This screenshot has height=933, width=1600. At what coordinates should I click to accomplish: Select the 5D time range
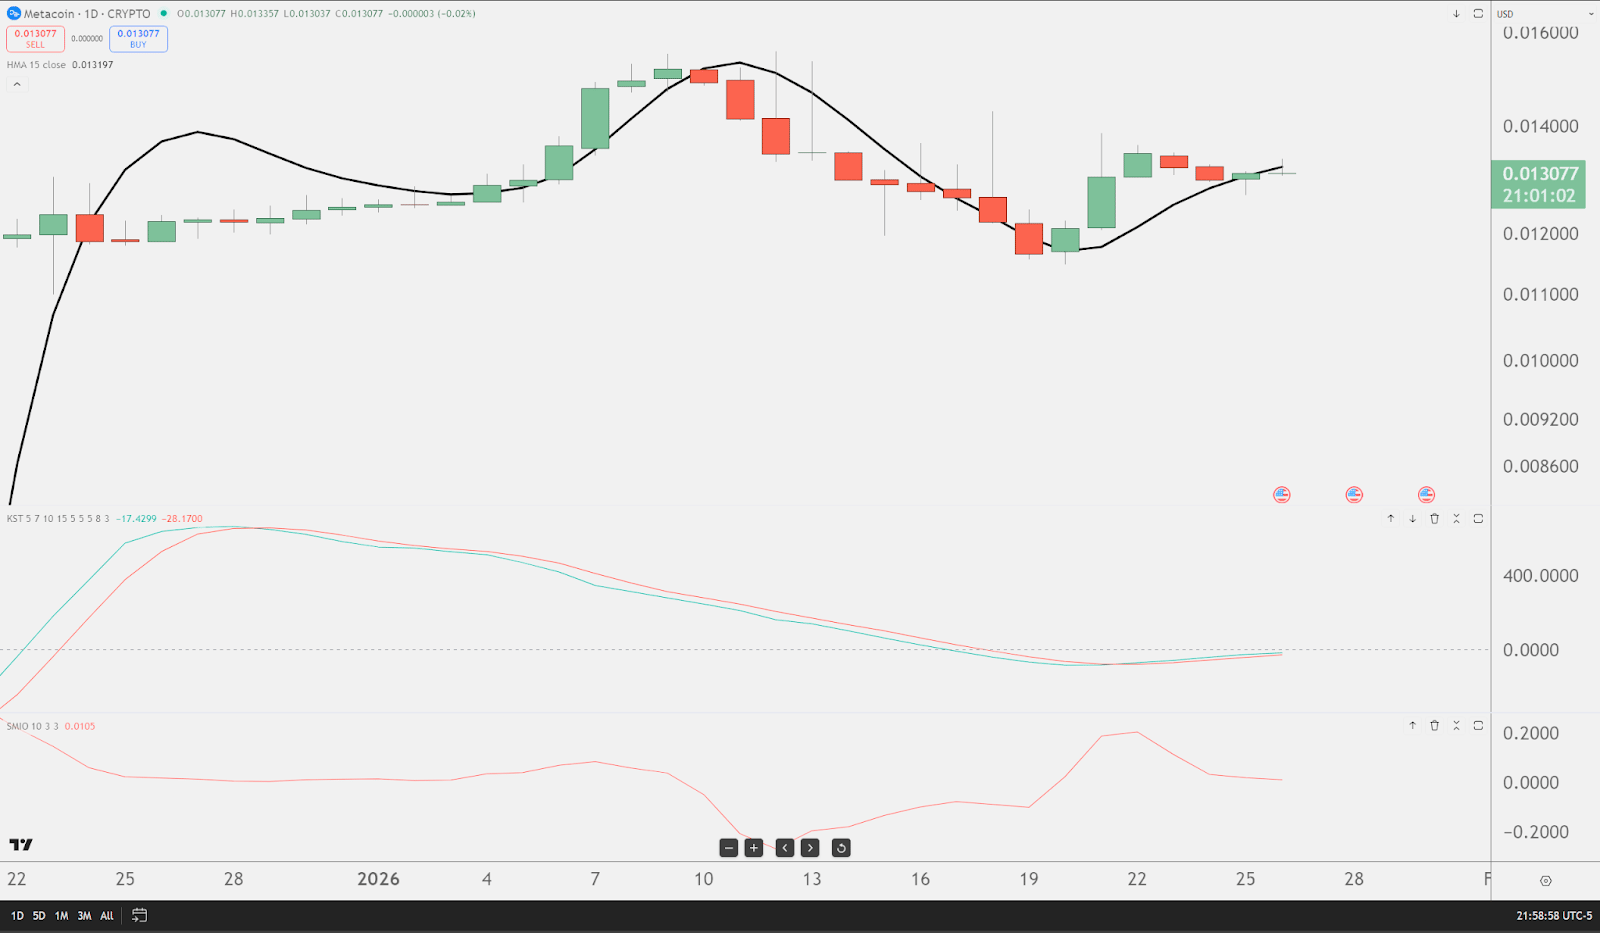[x=39, y=916]
